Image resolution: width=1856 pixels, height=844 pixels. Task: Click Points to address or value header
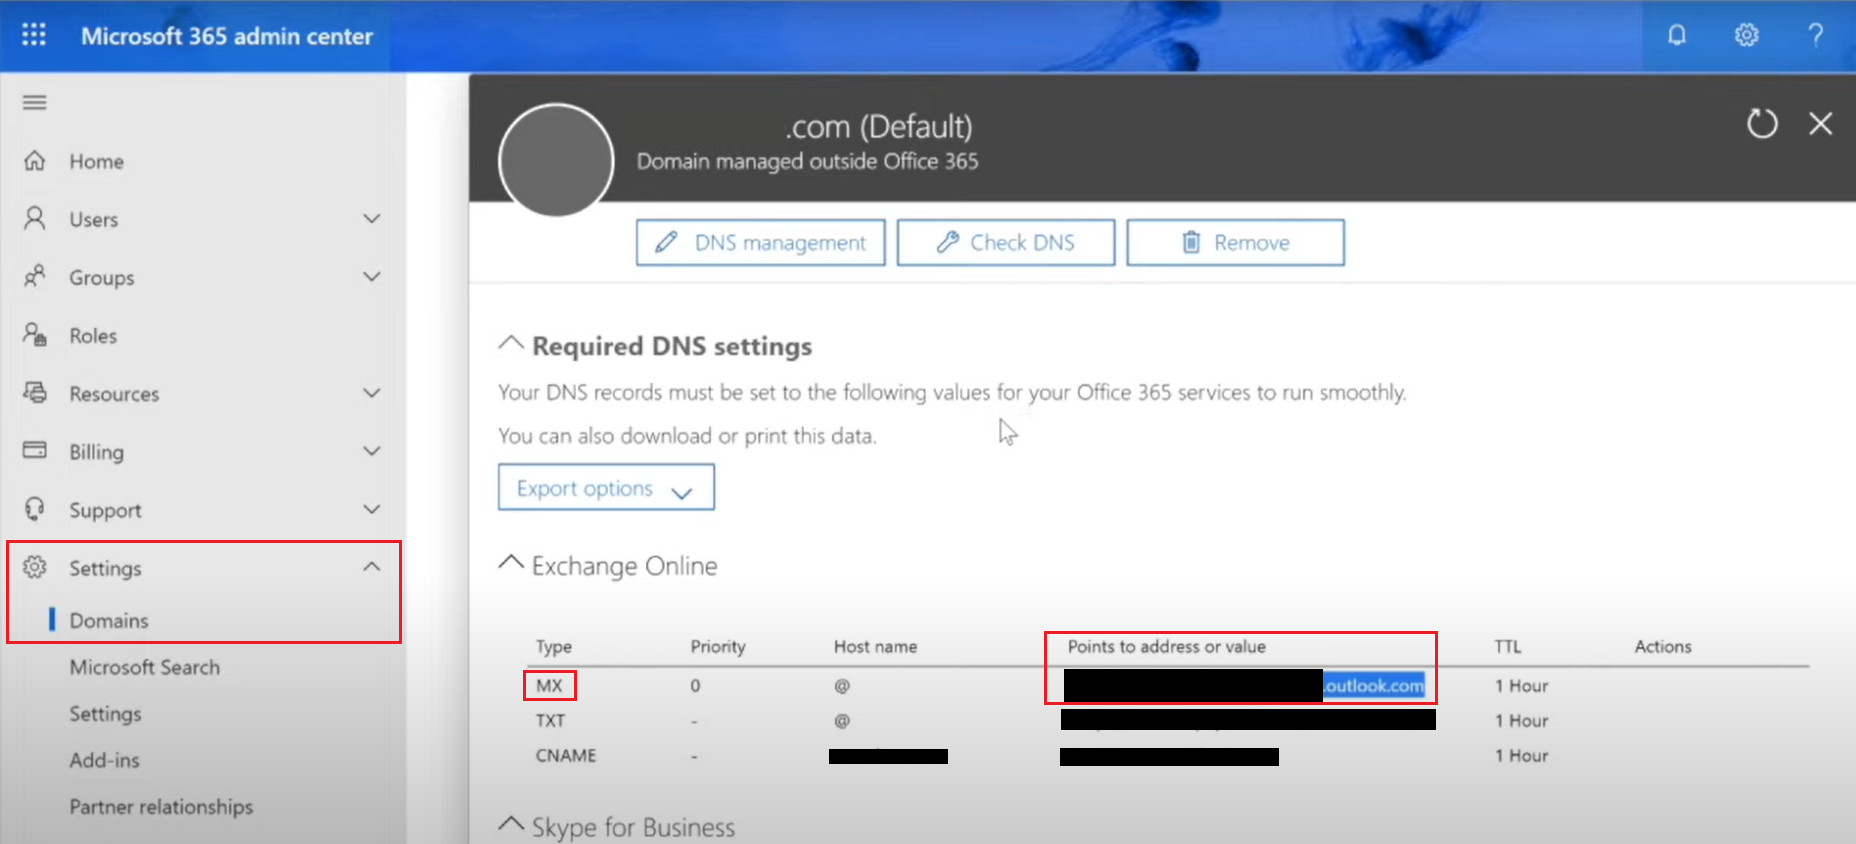coord(1166,647)
